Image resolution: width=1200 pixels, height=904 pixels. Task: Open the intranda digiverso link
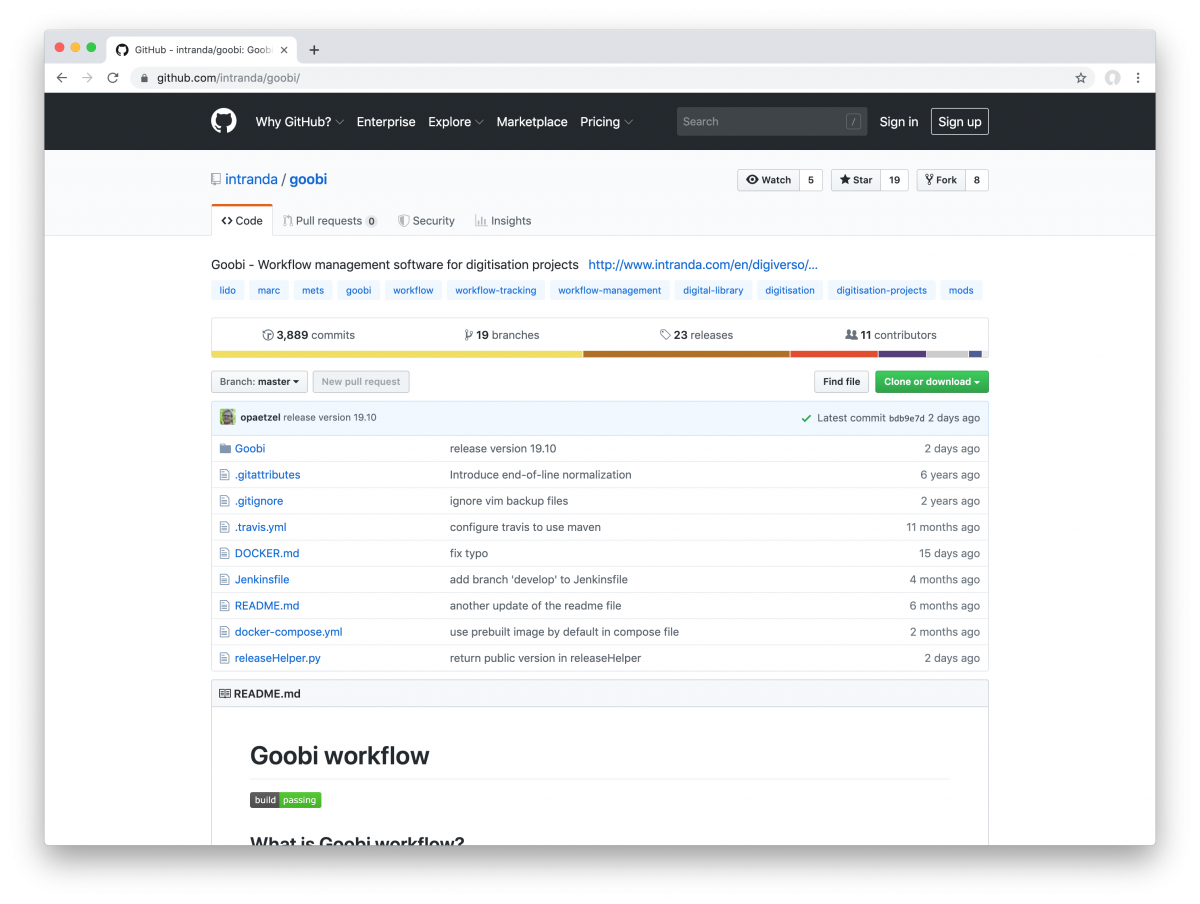coord(703,264)
